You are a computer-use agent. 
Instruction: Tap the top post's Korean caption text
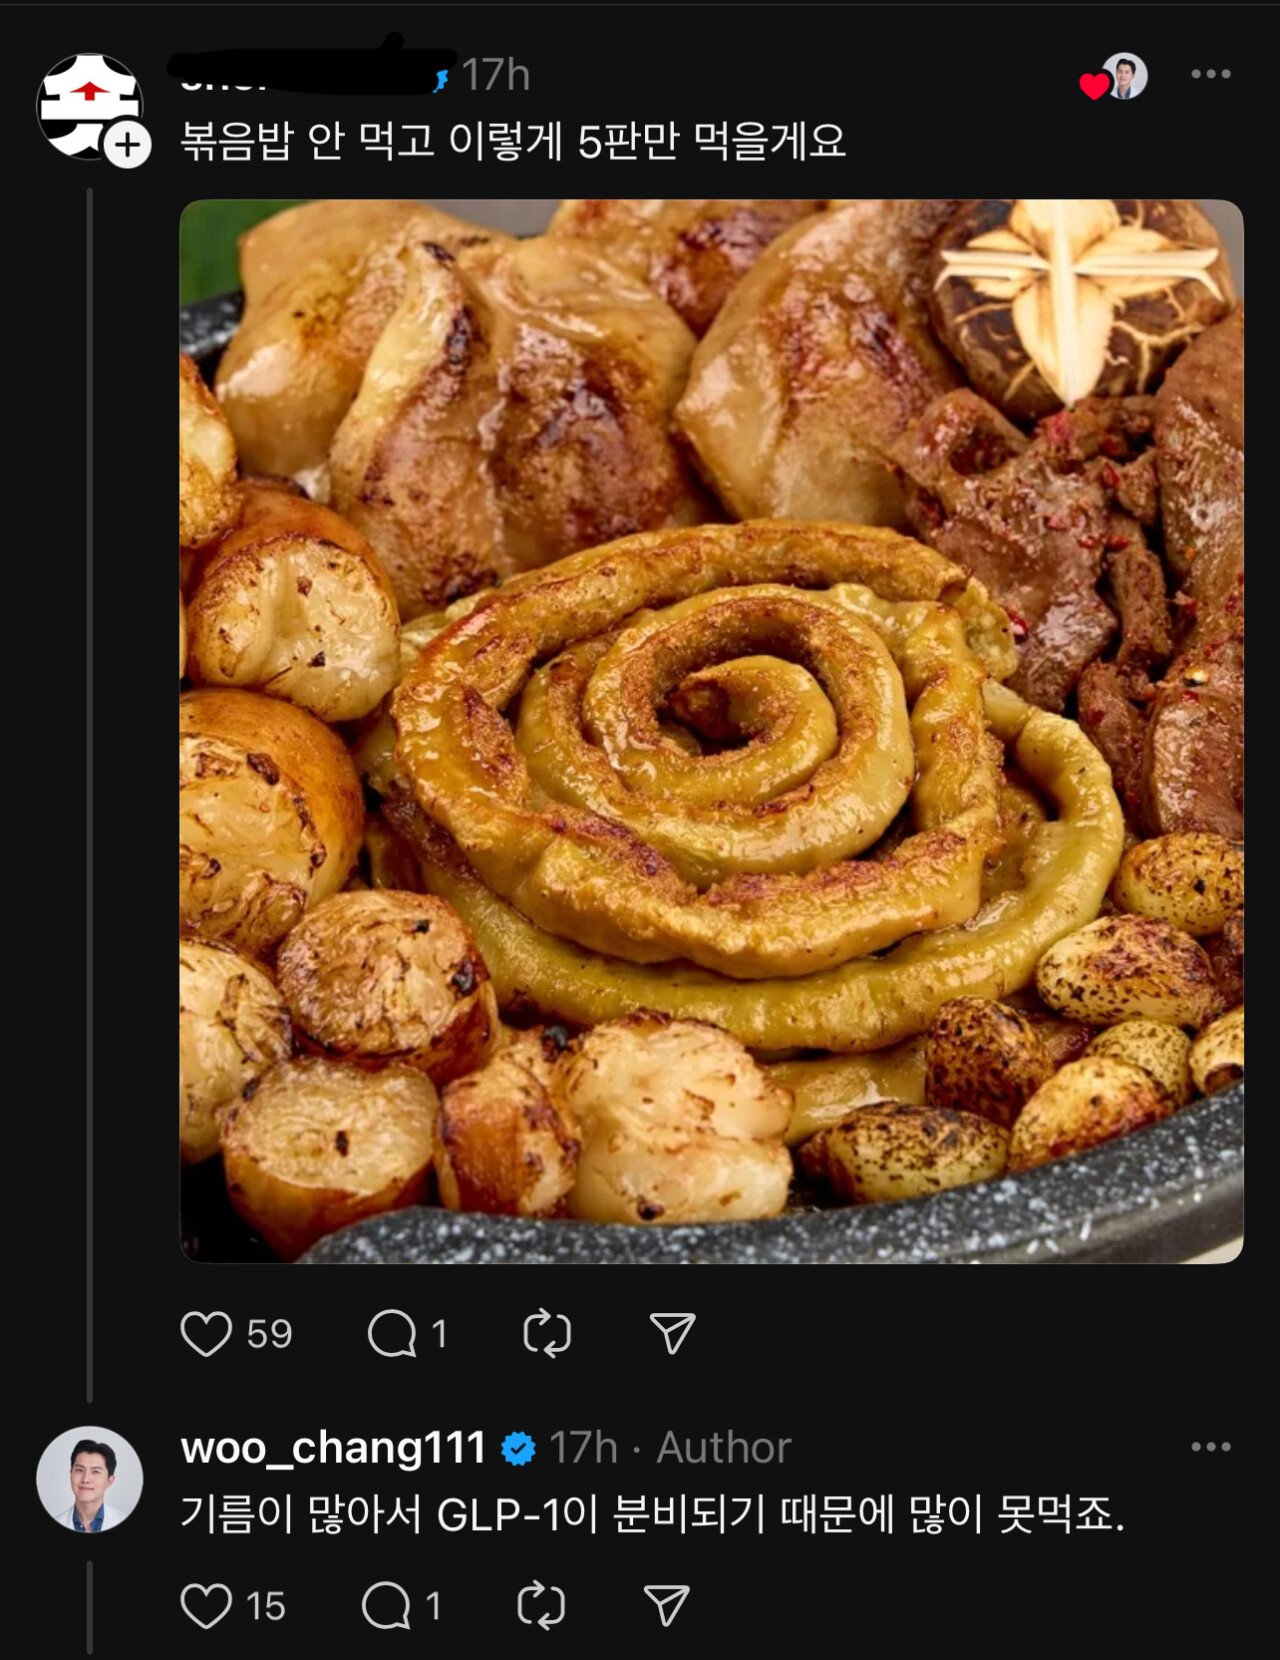[x=513, y=141]
